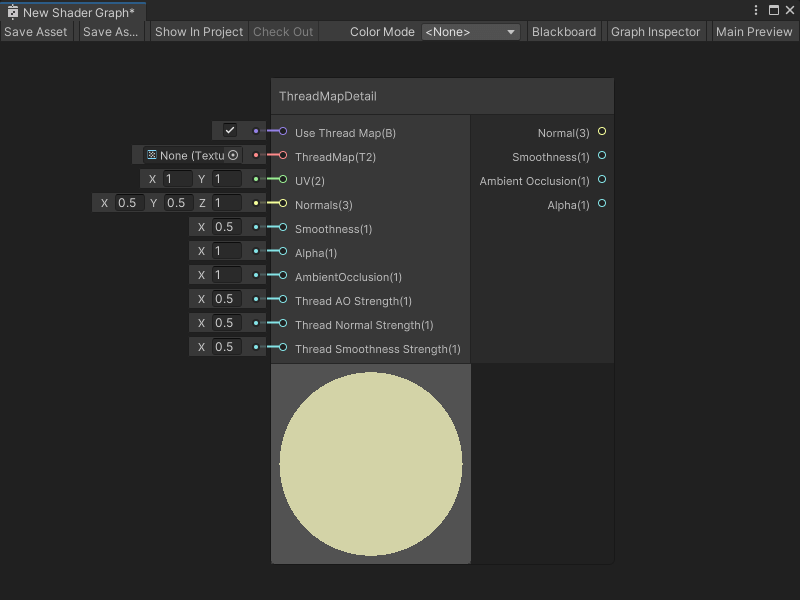Click the Save Asset button
Viewport: 800px width, 600px height.
(x=36, y=31)
